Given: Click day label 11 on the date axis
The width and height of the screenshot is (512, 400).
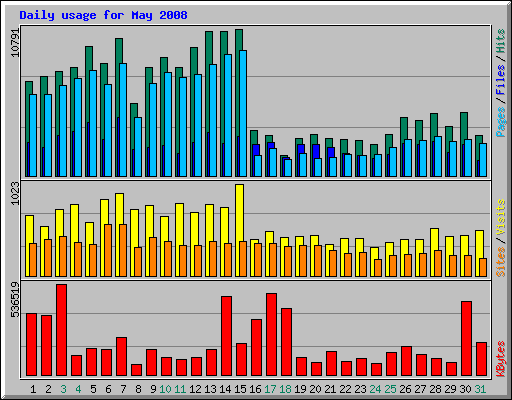Looking at the screenshot, I should click(x=180, y=389).
